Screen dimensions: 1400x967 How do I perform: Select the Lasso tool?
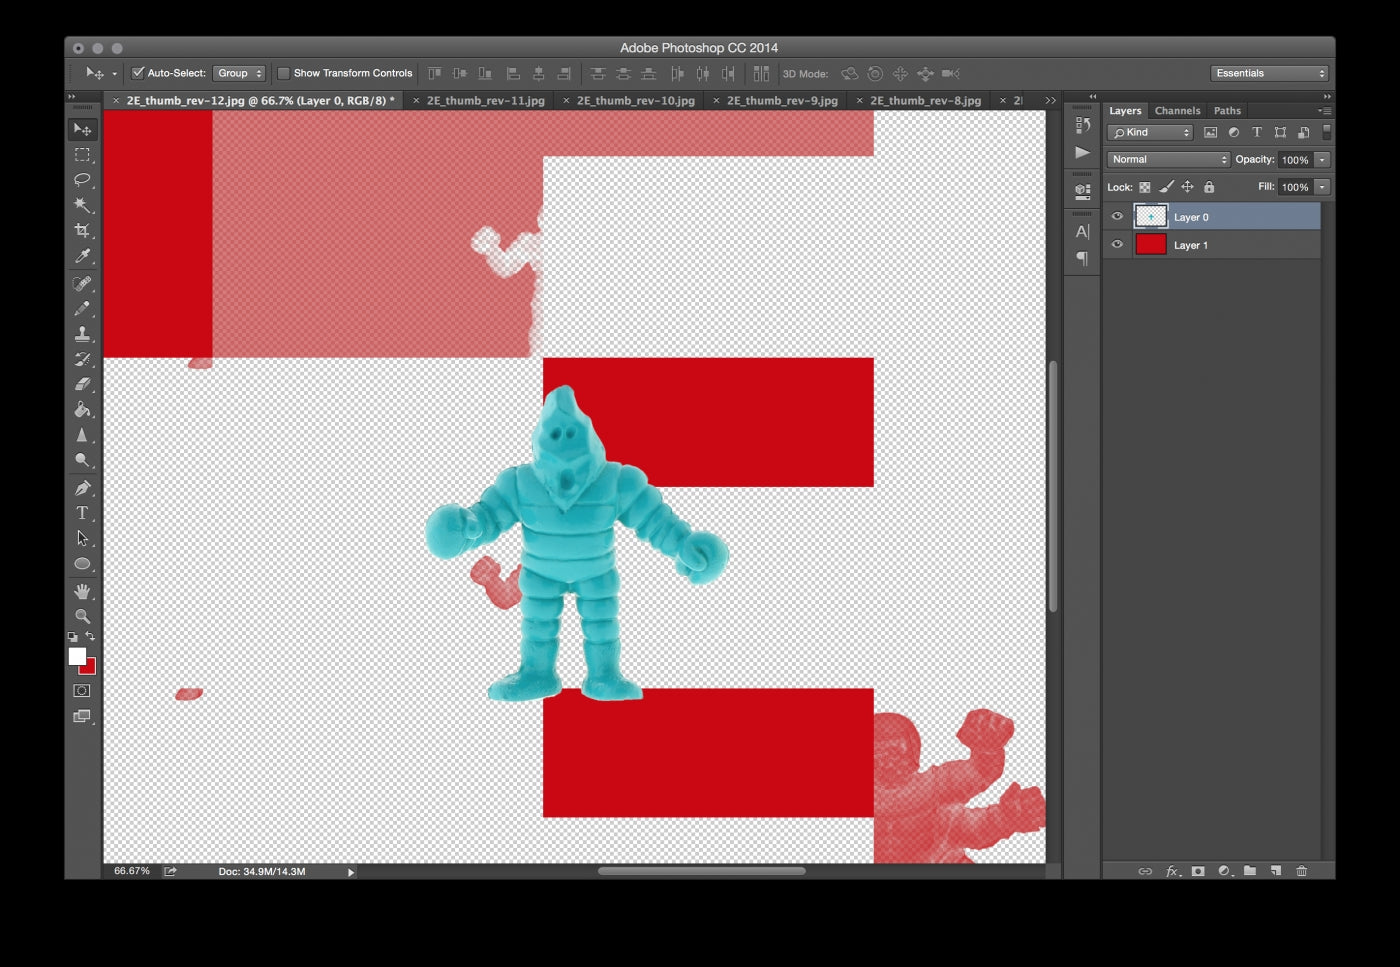point(82,180)
